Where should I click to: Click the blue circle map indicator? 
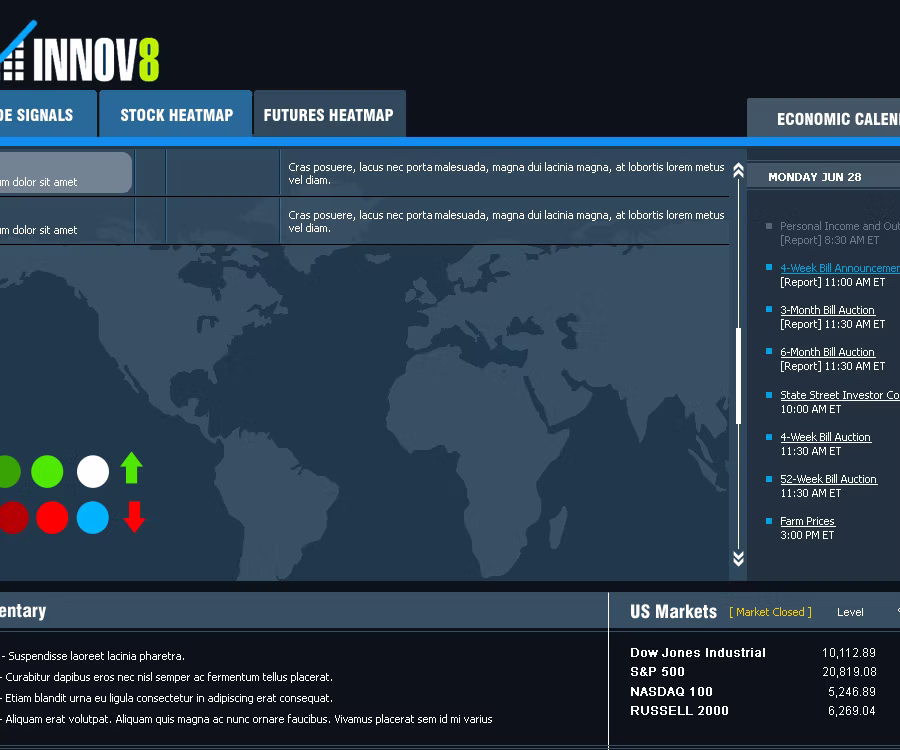tap(93, 518)
